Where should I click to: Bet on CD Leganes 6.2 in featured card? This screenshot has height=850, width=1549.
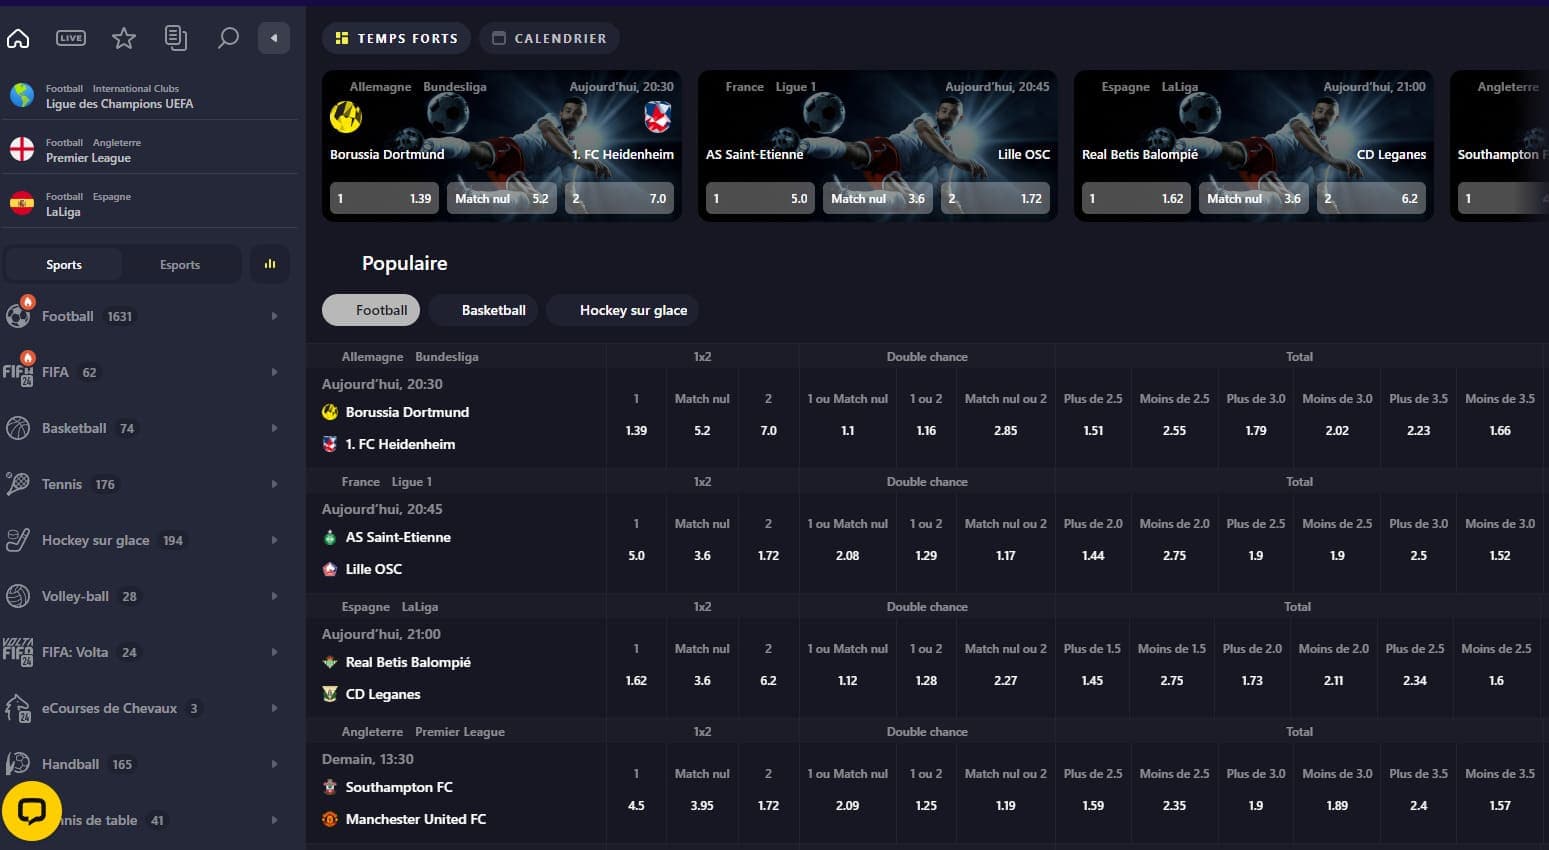point(1371,198)
